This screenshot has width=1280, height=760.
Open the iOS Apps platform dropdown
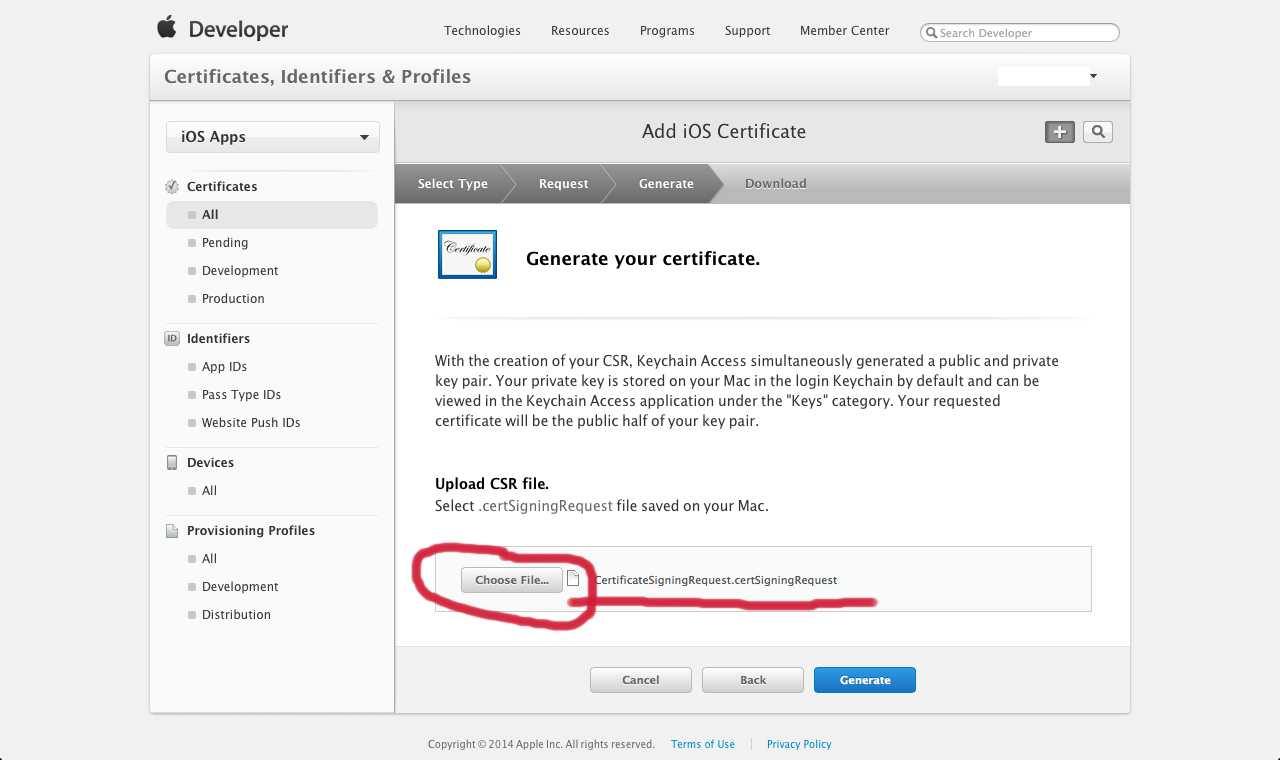(273, 137)
